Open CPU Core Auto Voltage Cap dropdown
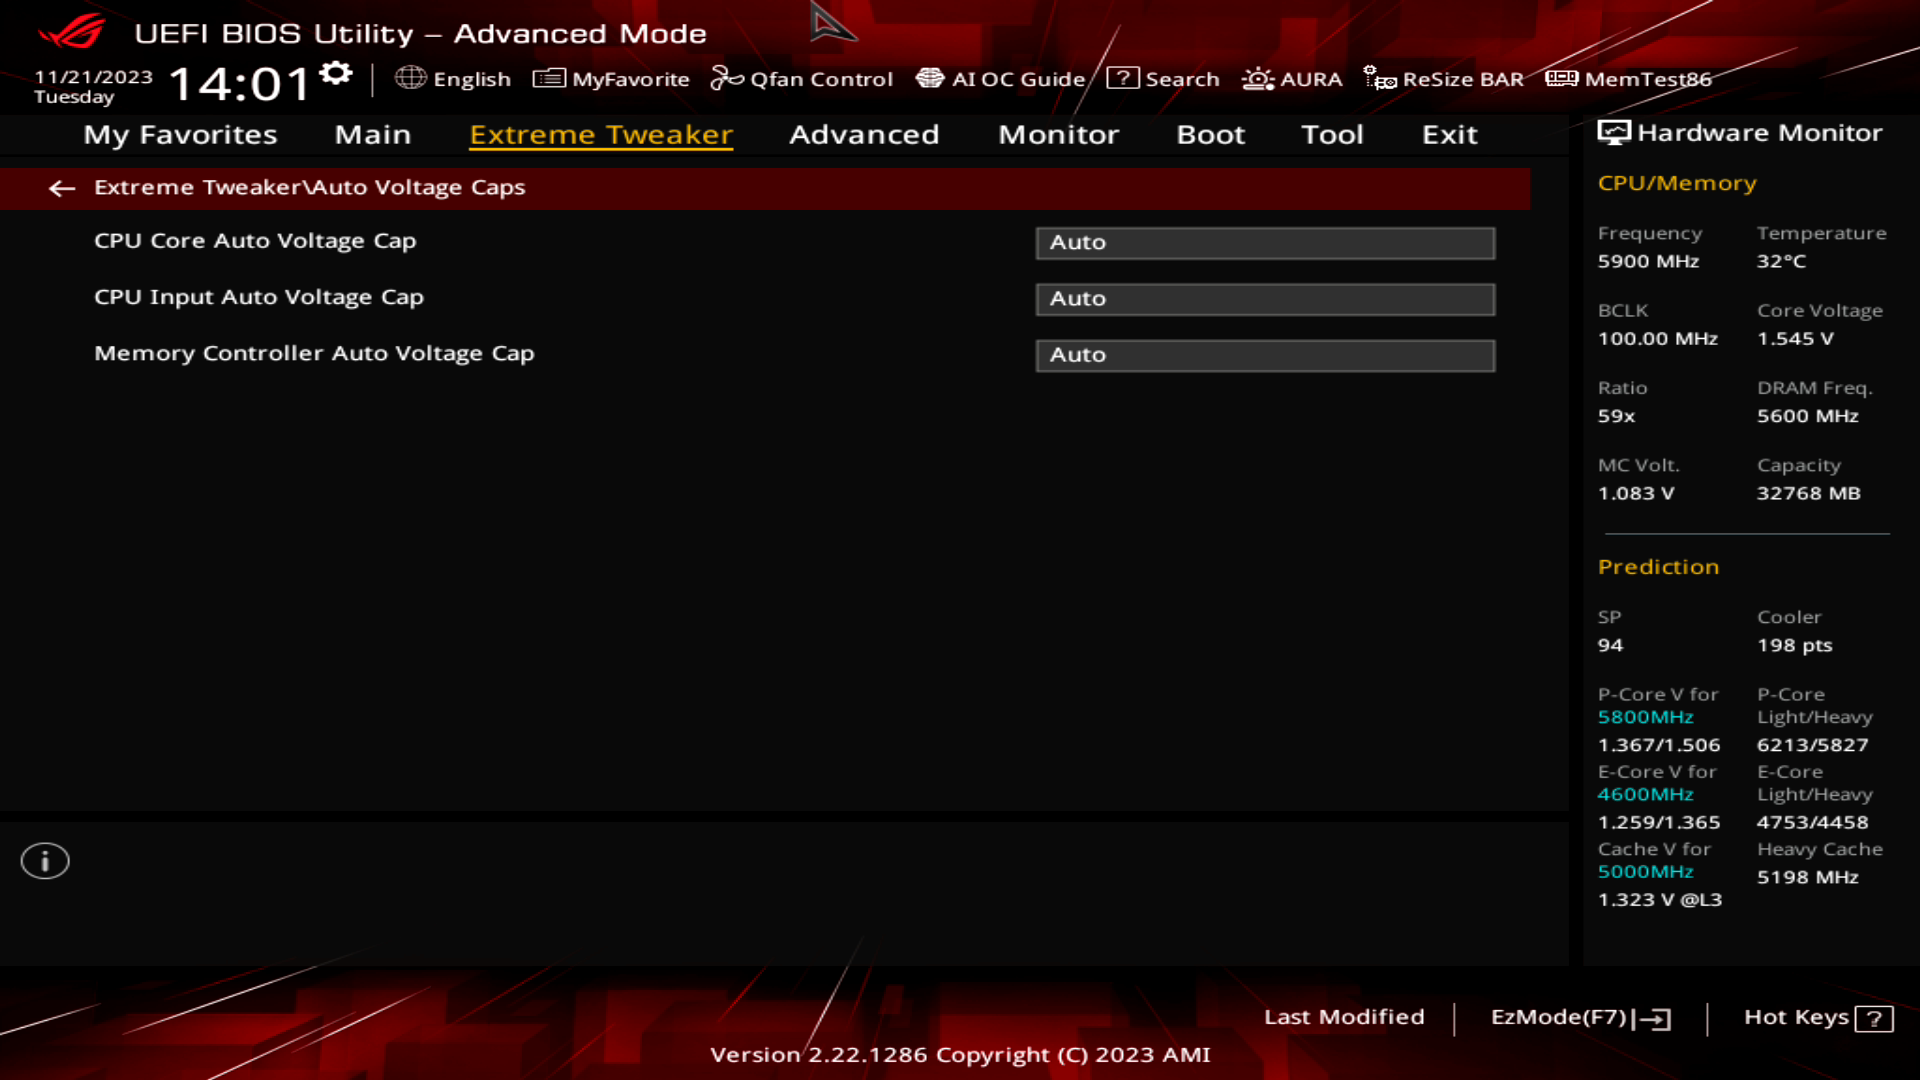Screen dimensions: 1920x1080 point(1265,243)
